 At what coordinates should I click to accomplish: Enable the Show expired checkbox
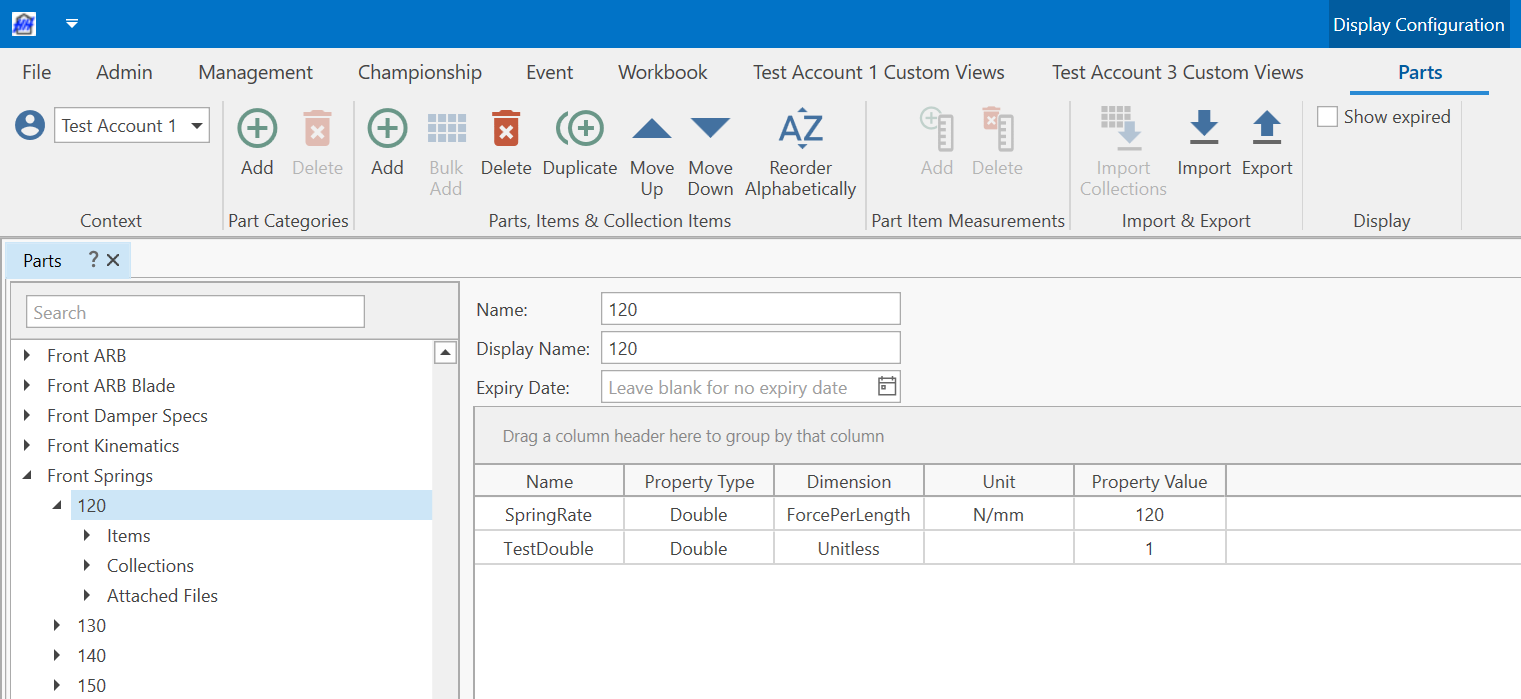click(x=1328, y=117)
